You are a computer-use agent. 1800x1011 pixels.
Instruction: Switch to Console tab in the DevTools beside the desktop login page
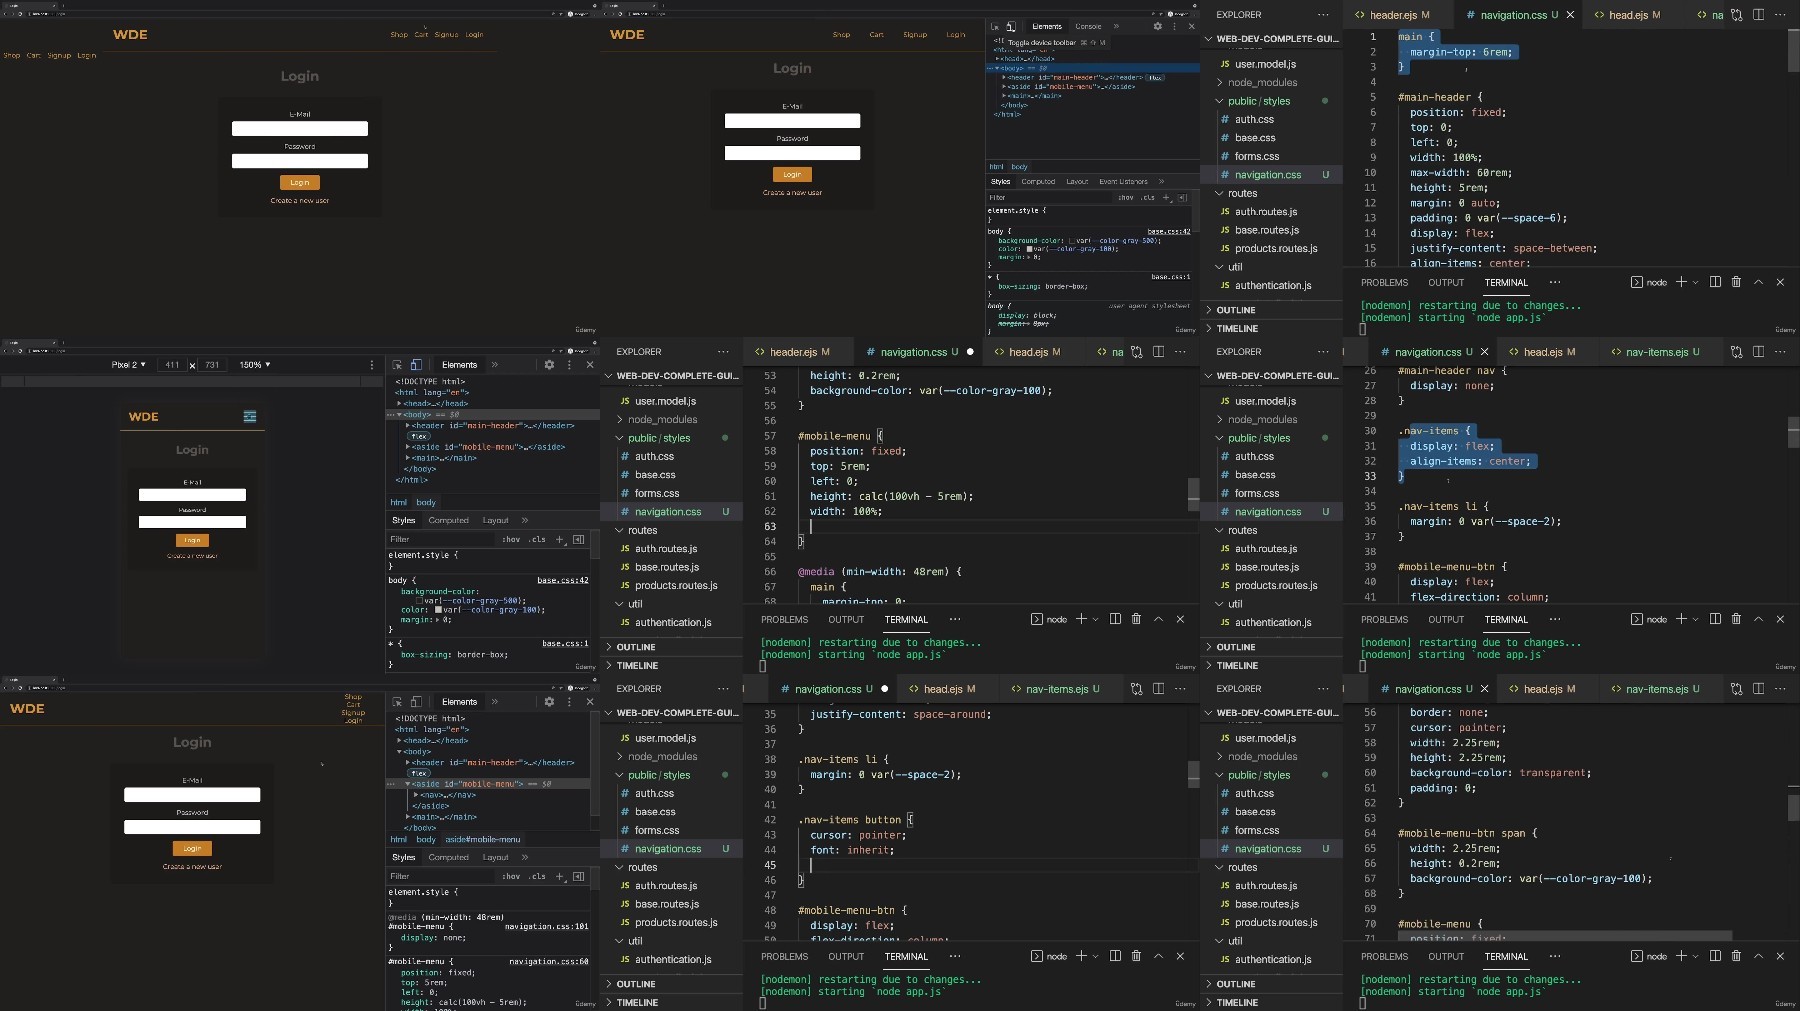pos(1088,27)
